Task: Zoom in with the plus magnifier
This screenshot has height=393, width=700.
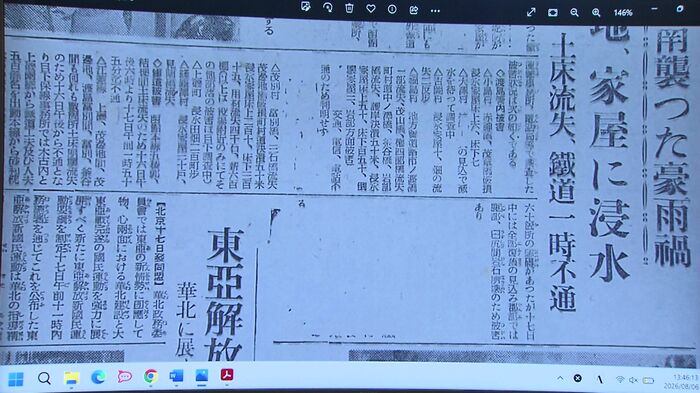Action: [596, 13]
